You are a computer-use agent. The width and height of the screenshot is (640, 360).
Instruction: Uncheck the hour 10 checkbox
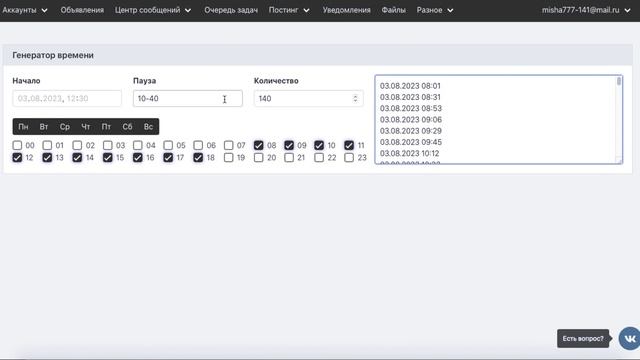click(319, 145)
